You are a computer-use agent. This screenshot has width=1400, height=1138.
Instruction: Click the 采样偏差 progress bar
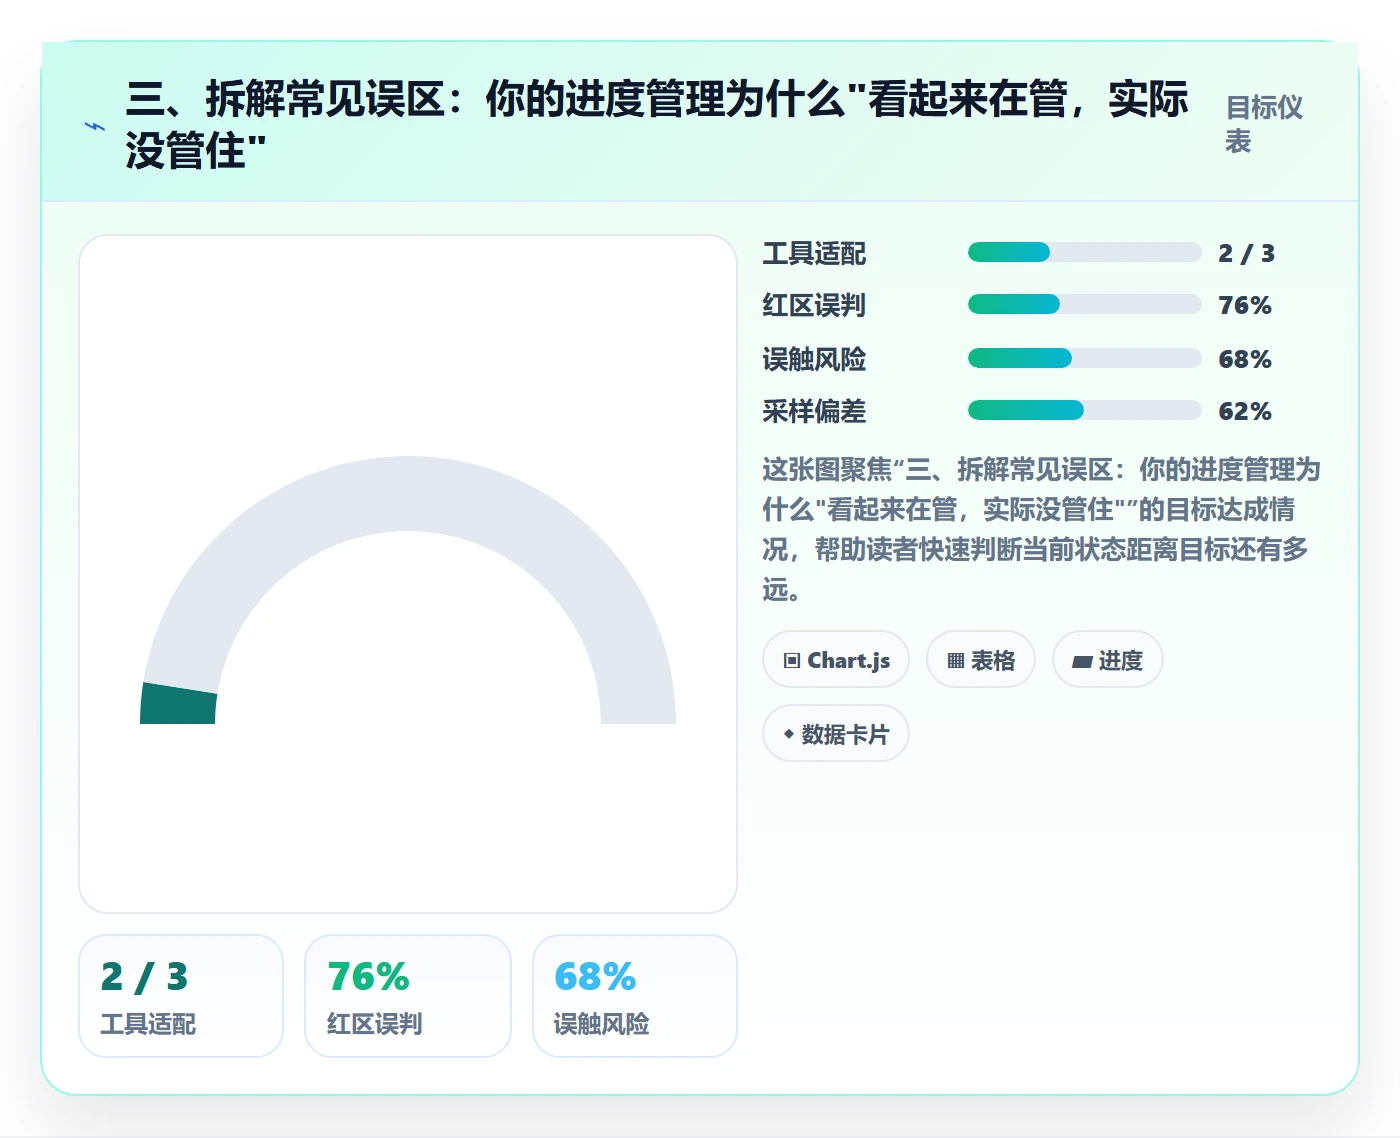[x=1084, y=410]
